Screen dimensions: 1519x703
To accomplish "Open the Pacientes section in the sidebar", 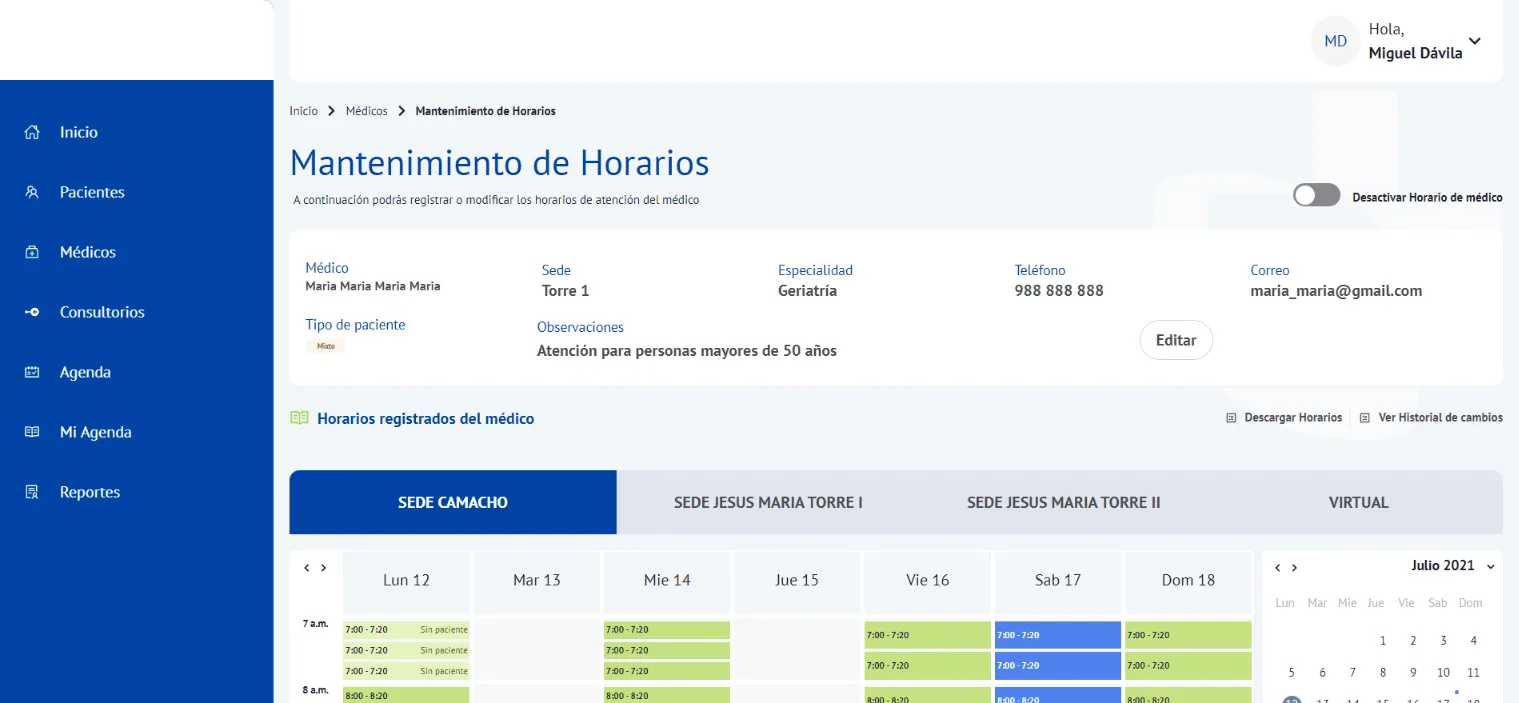I will (x=92, y=192).
